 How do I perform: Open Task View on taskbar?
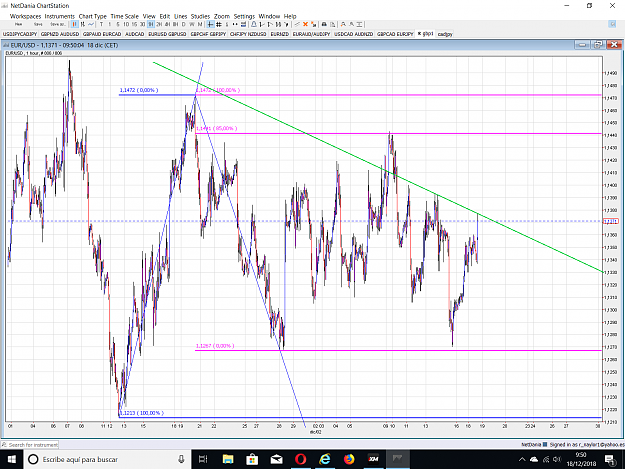203,459
